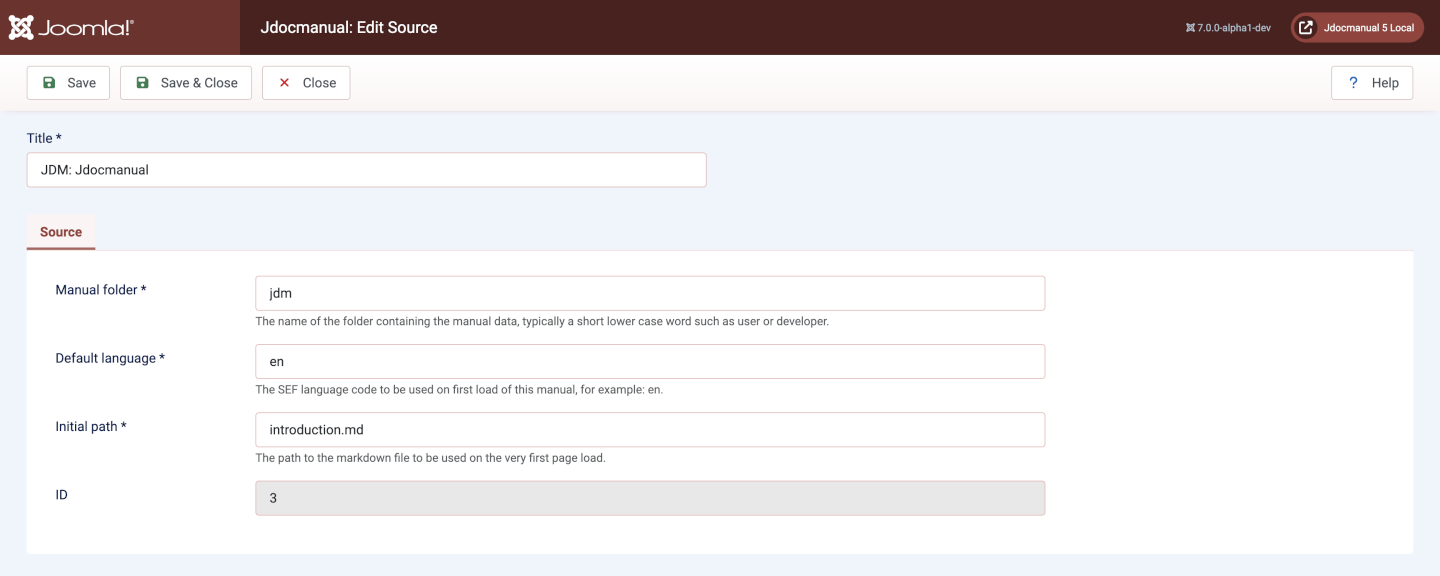The height and width of the screenshot is (576, 1440).
Task: Focus the Default language field
Action: tap(650, 362)
